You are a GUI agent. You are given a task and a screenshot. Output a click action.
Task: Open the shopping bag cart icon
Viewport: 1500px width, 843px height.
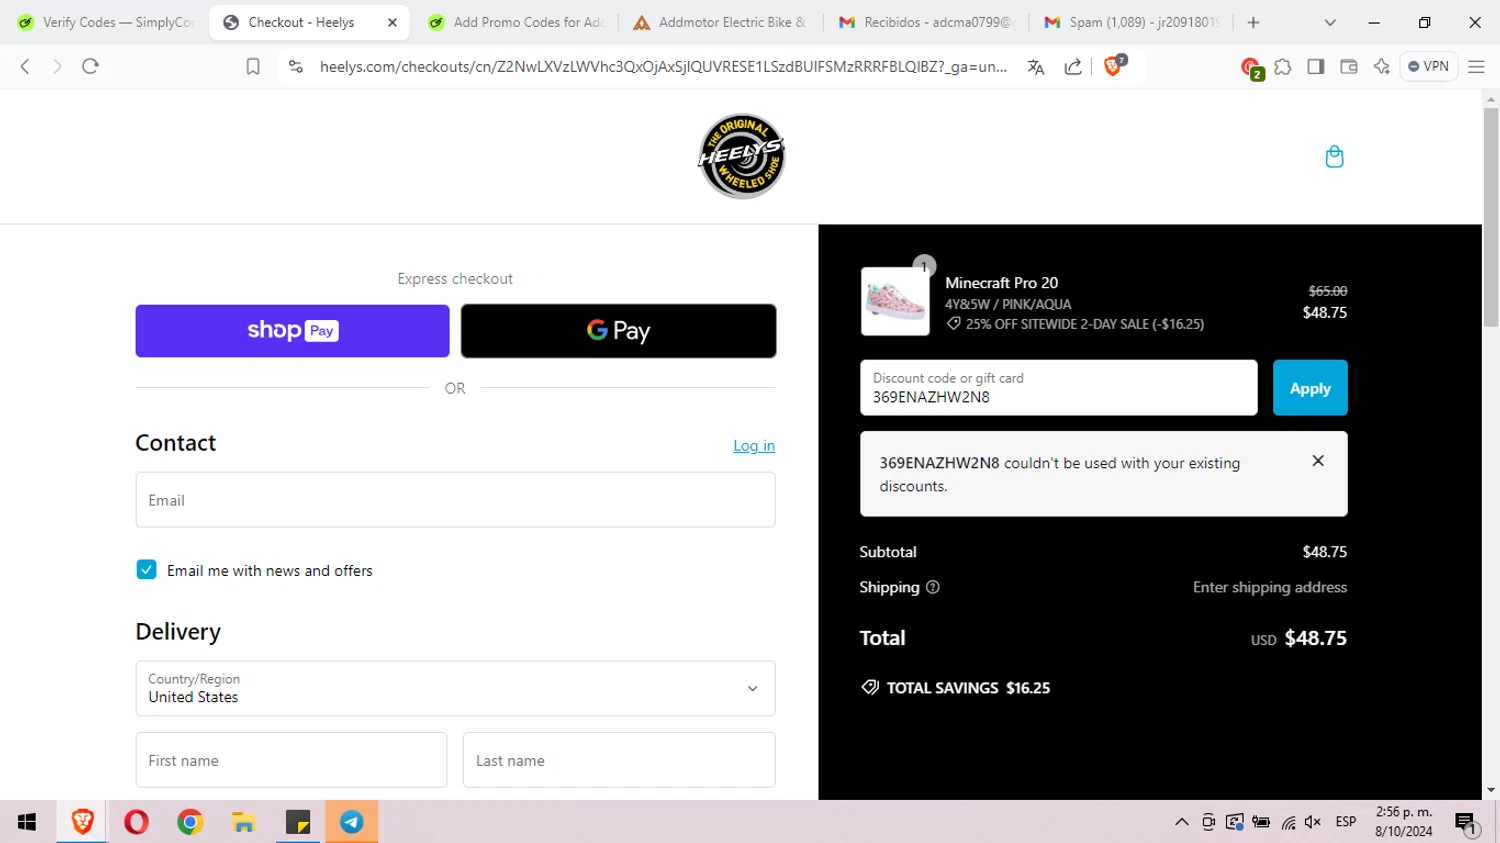tap(1334, 157)
